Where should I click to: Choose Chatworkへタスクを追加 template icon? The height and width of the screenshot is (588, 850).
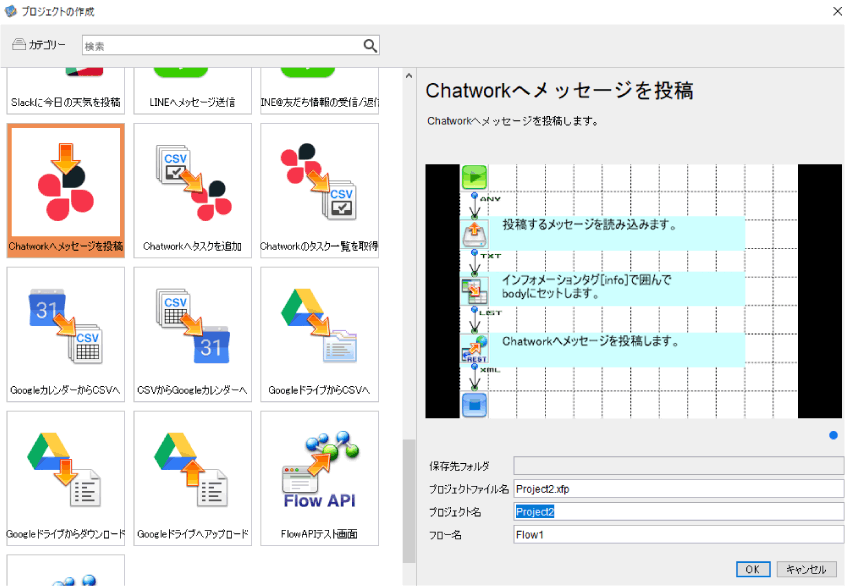pos(192,190)
